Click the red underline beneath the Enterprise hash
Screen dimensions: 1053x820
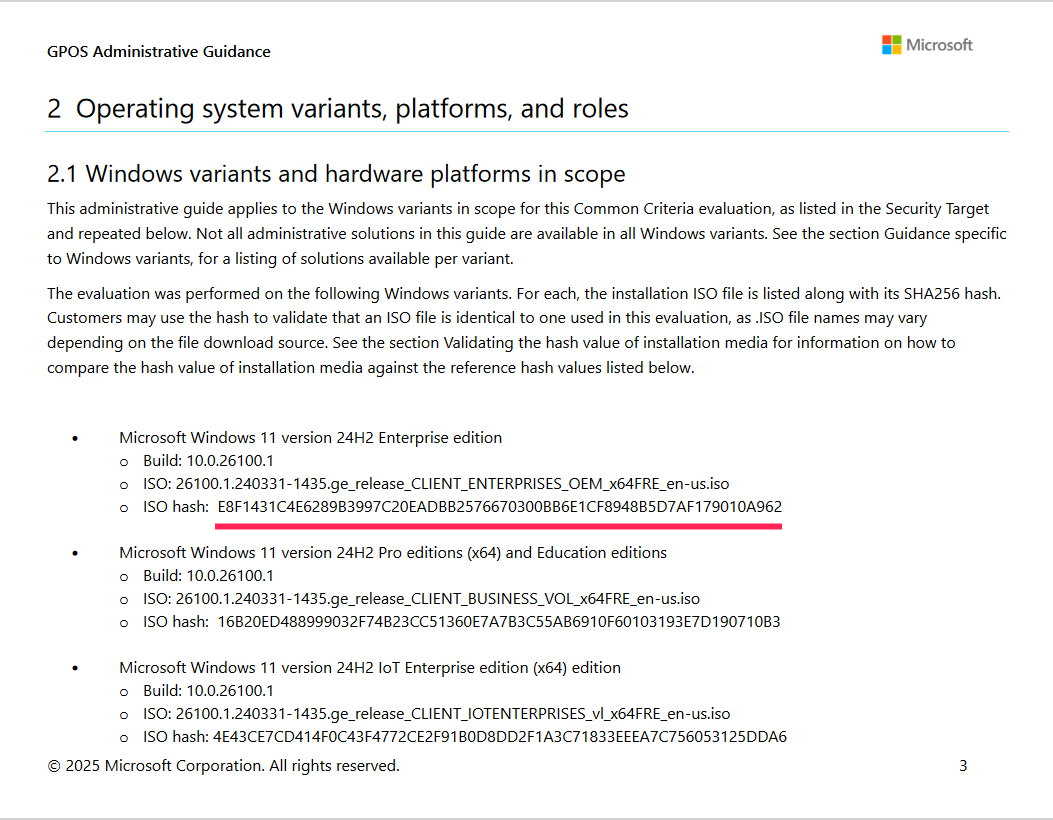click(x=498, y=527)
